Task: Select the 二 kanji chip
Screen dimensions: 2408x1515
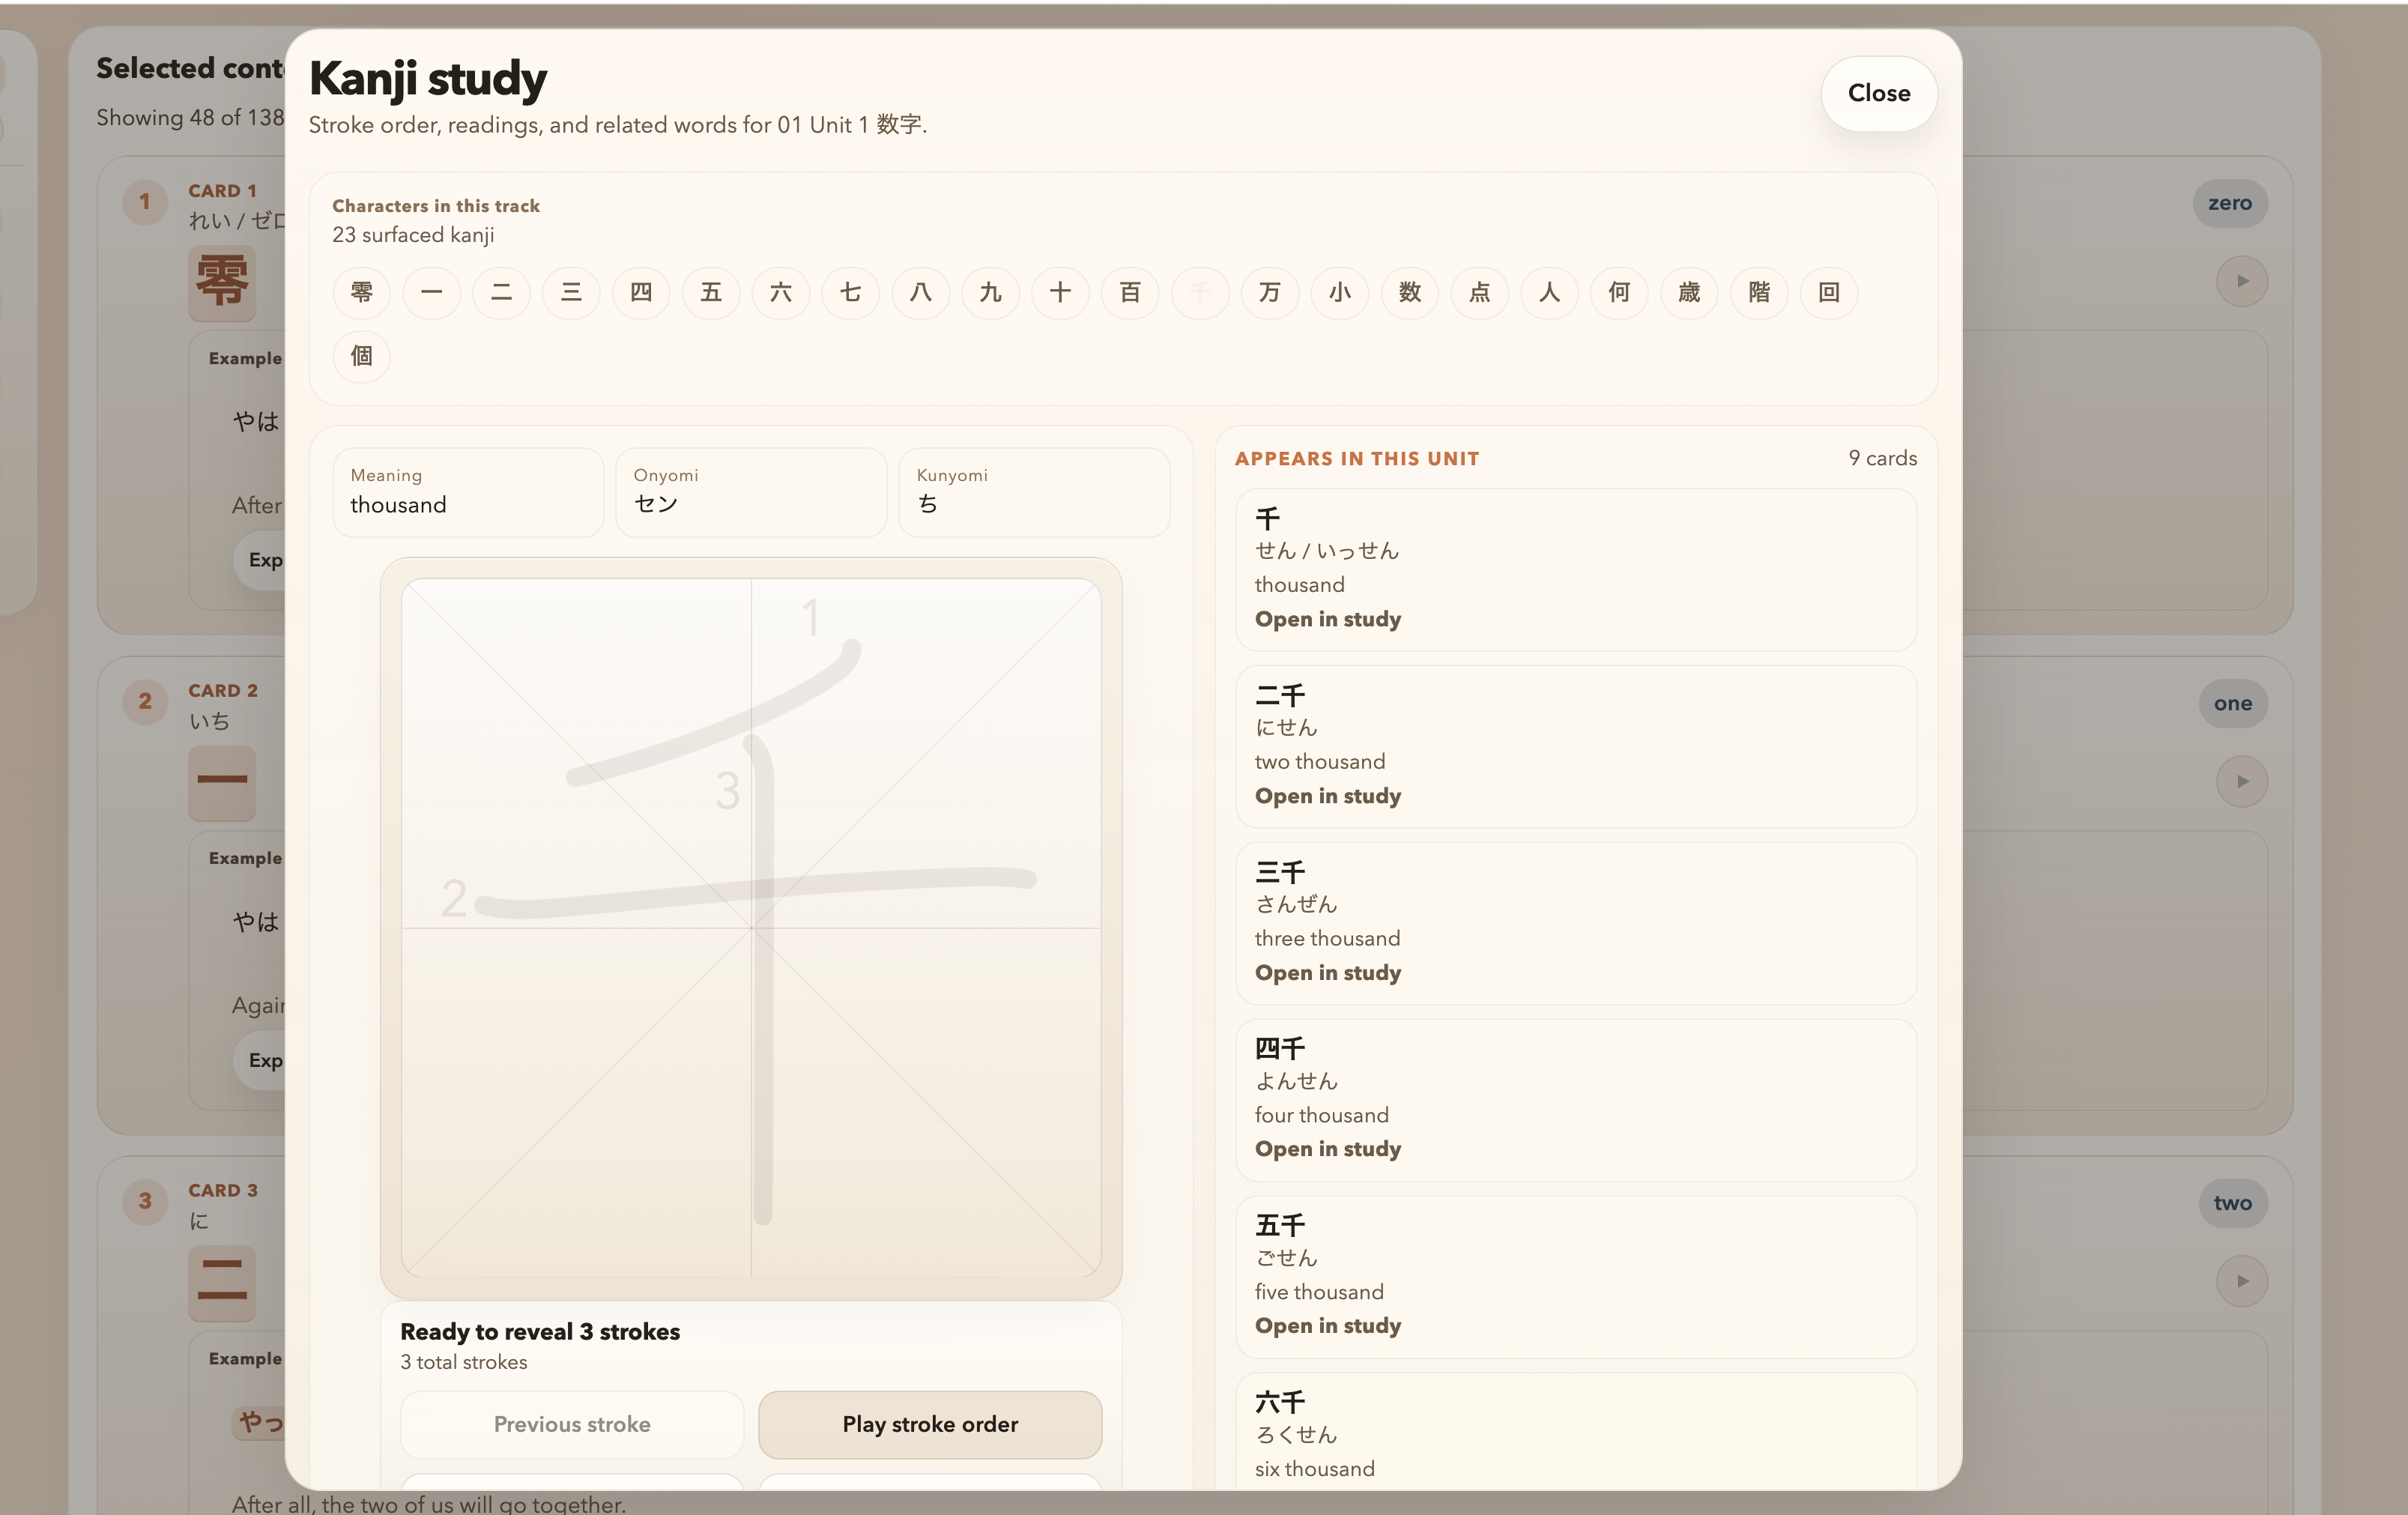Action: click(x=502, y=292)
